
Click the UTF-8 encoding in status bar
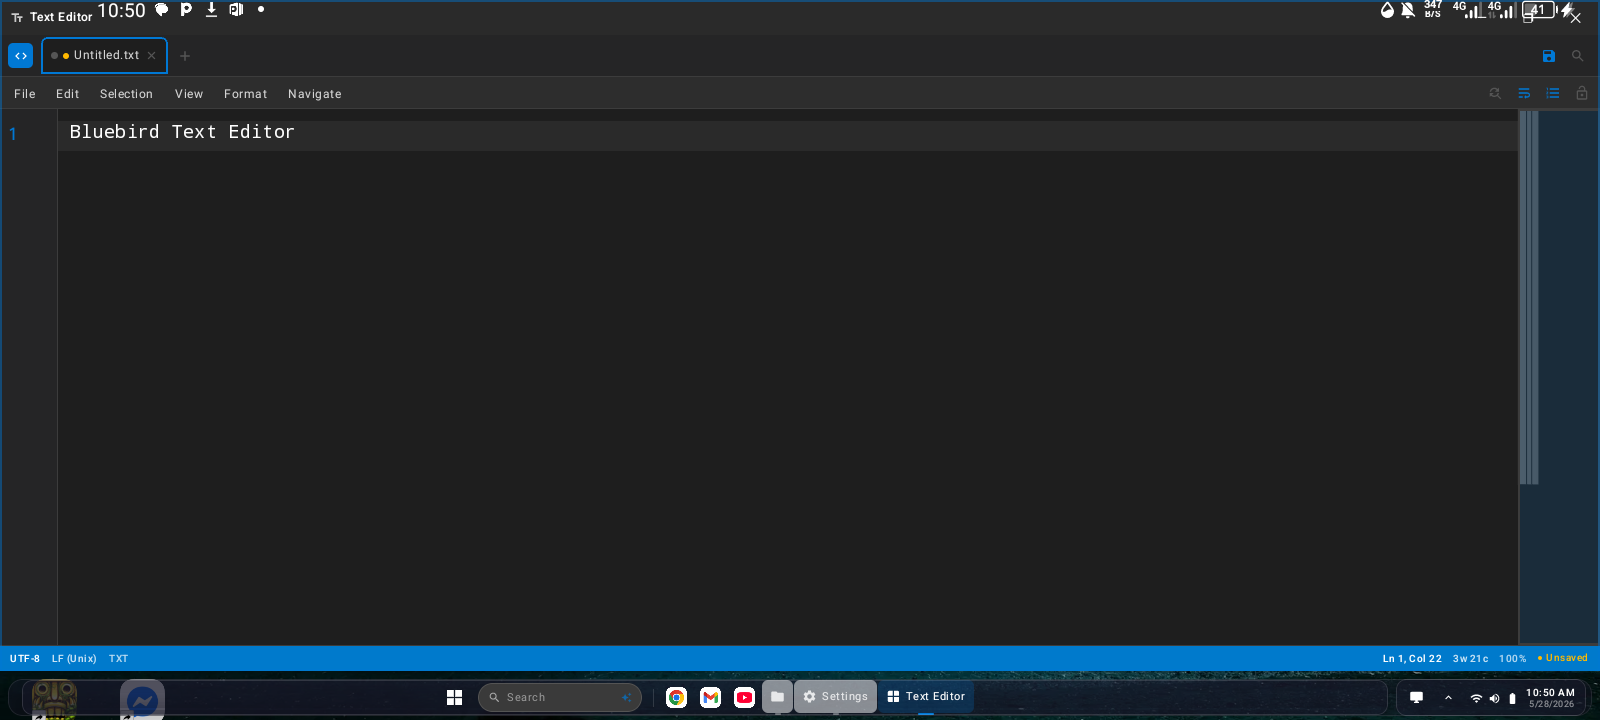pos(25,659)
